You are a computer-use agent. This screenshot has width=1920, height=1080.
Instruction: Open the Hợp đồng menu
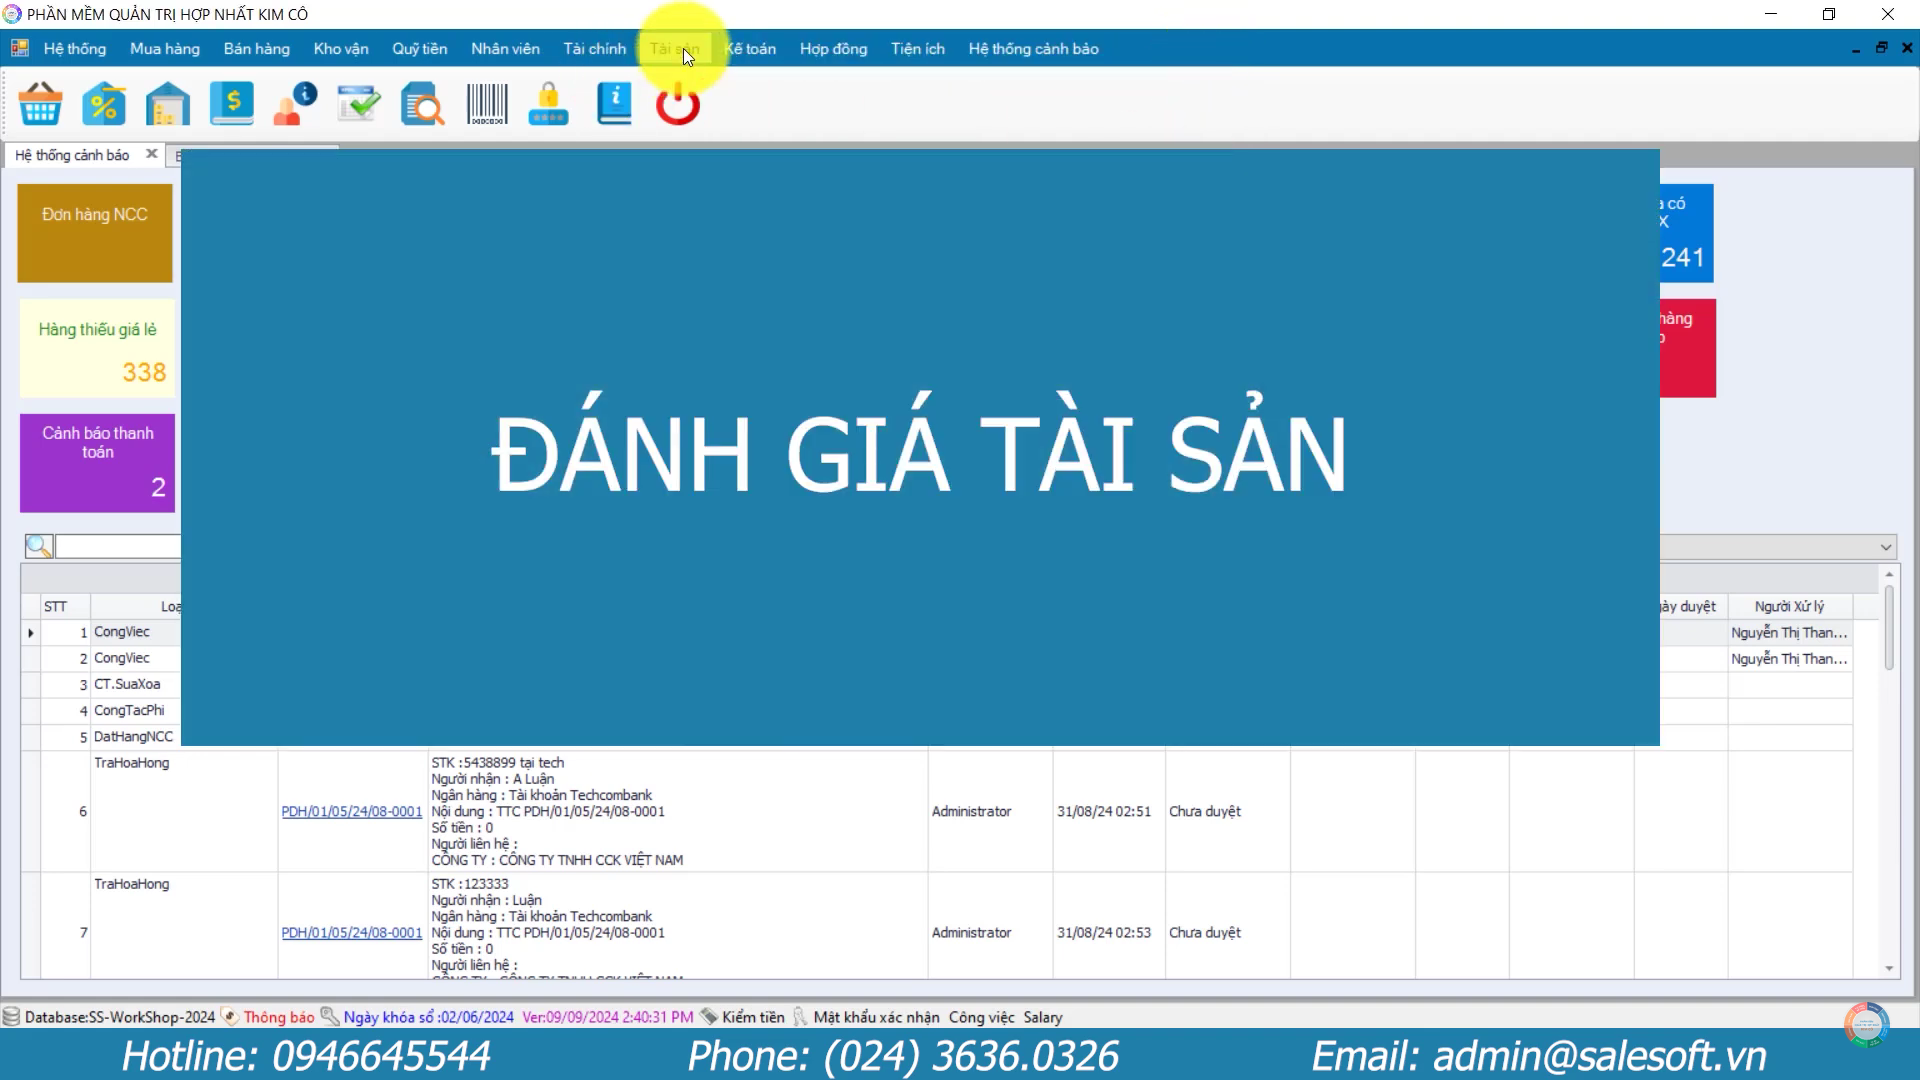pyautogui.click(x=834, y=48)
